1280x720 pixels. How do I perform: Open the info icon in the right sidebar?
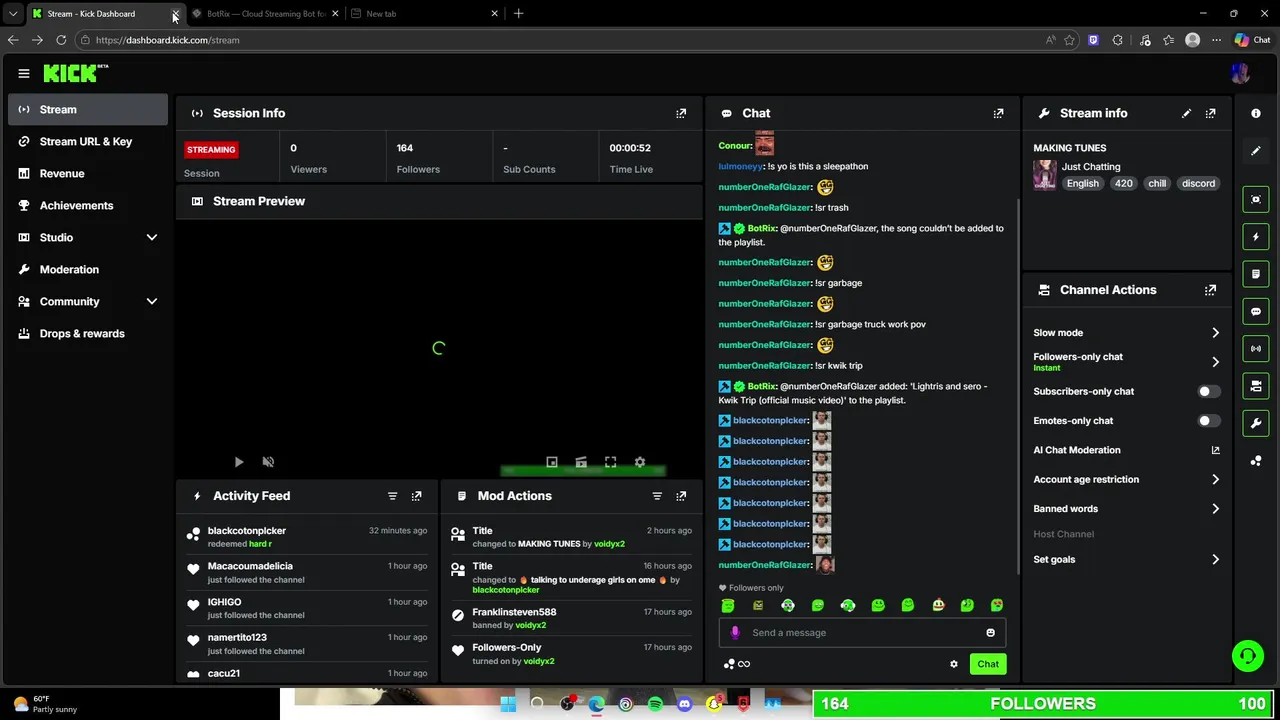click(1256, 113)
